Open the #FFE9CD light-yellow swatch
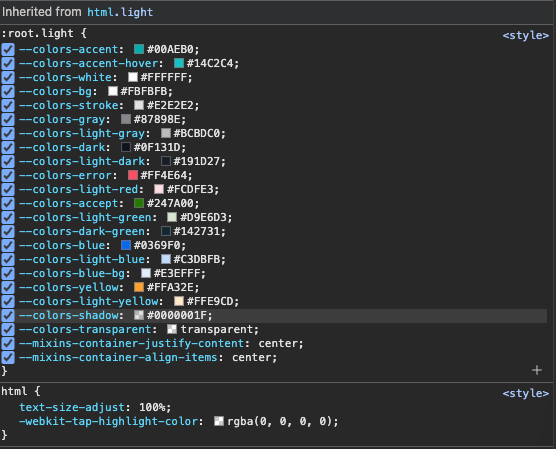The height and width of the screenshot is (449, 556). coord(179,301)
